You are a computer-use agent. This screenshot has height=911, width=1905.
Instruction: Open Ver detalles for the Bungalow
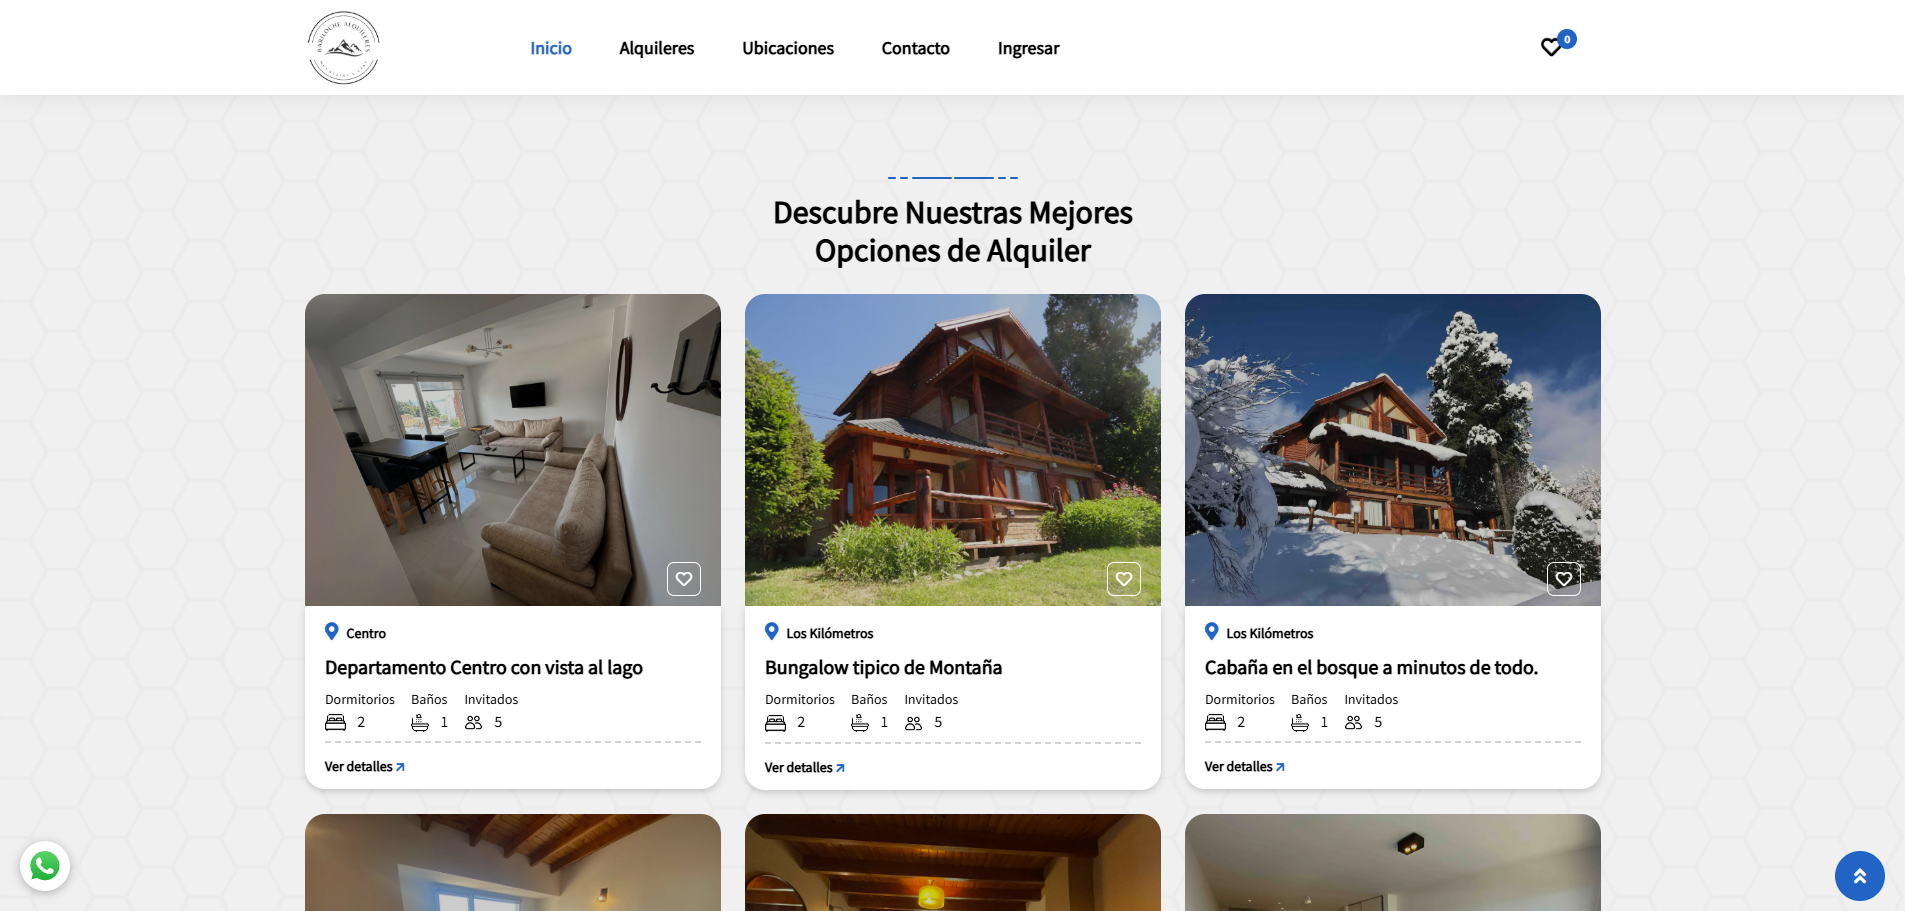(x=804, y=768)
